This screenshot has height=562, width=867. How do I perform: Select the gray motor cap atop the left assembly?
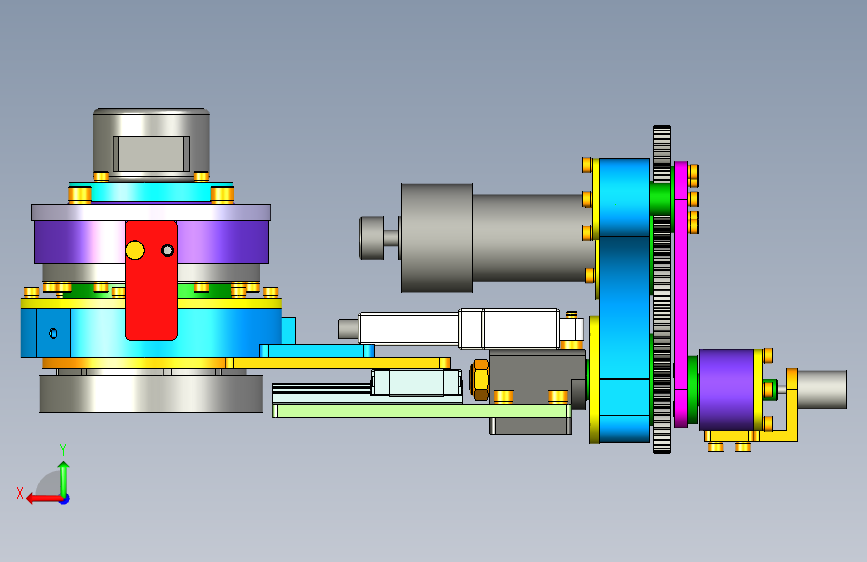pos(151,144)
